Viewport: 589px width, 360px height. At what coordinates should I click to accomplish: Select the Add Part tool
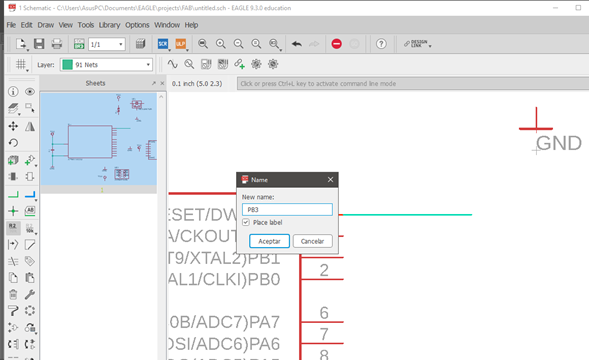(29, 160)
